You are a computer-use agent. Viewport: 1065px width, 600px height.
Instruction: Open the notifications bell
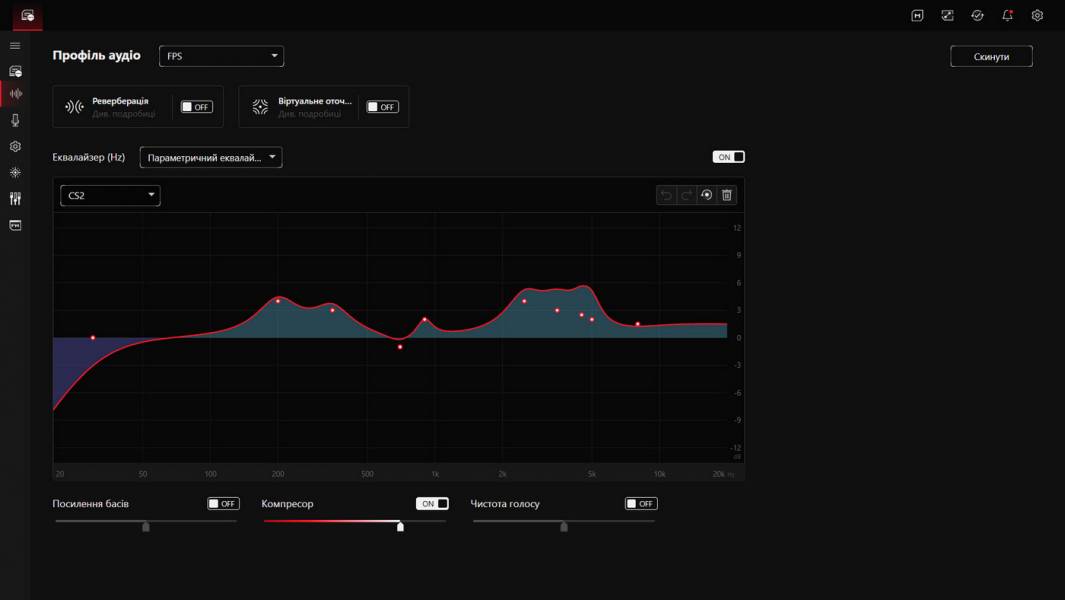(x=1007, y=16)
